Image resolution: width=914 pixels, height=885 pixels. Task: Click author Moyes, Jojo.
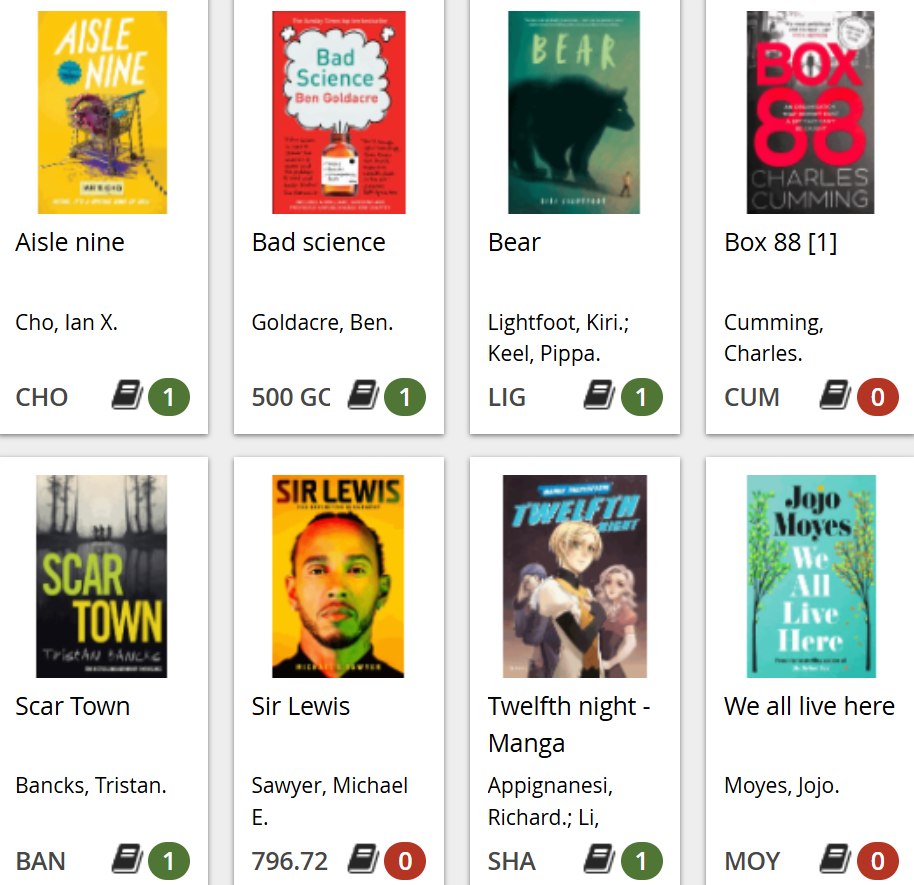coord(782,786)
